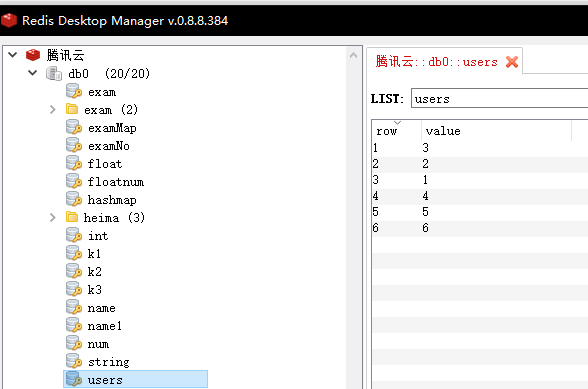
Task: Select the examMap key label
Action: click(x=112, y=128)
